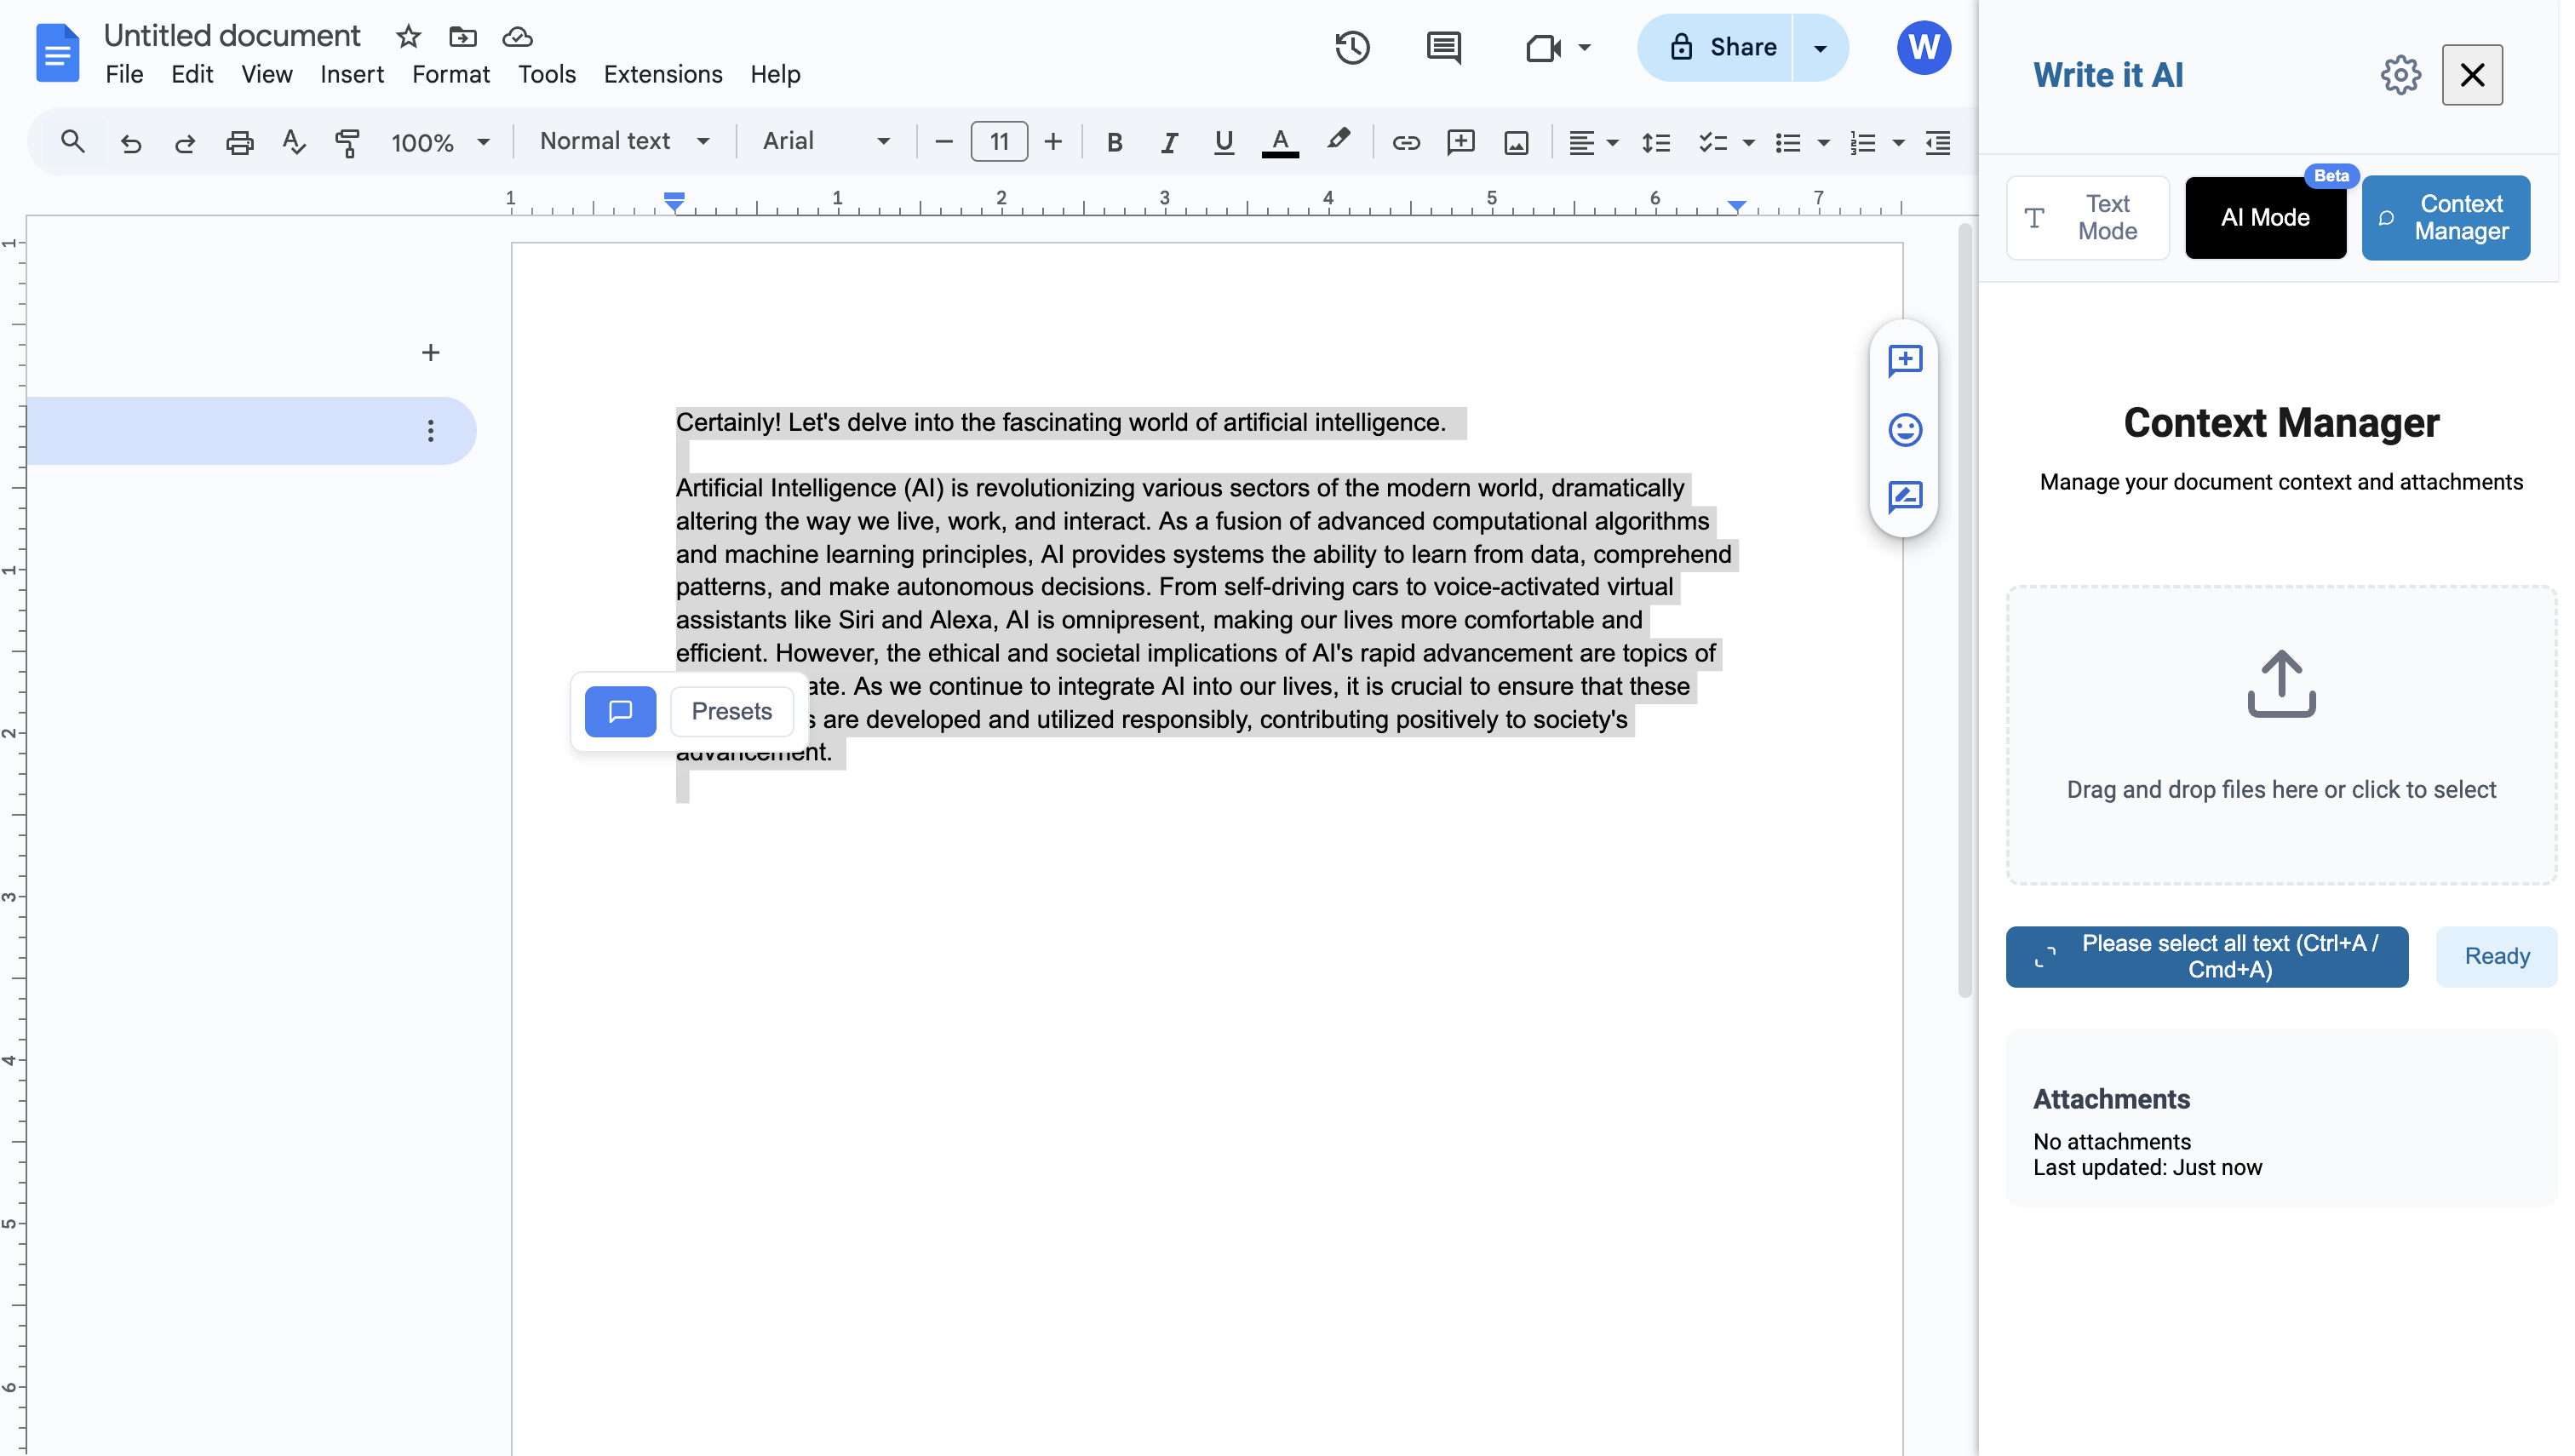The height and width of the screenshot is (1456, 2575).
Task: Open the zoom level 100% dropdown
Action: (x=441, y=142)
